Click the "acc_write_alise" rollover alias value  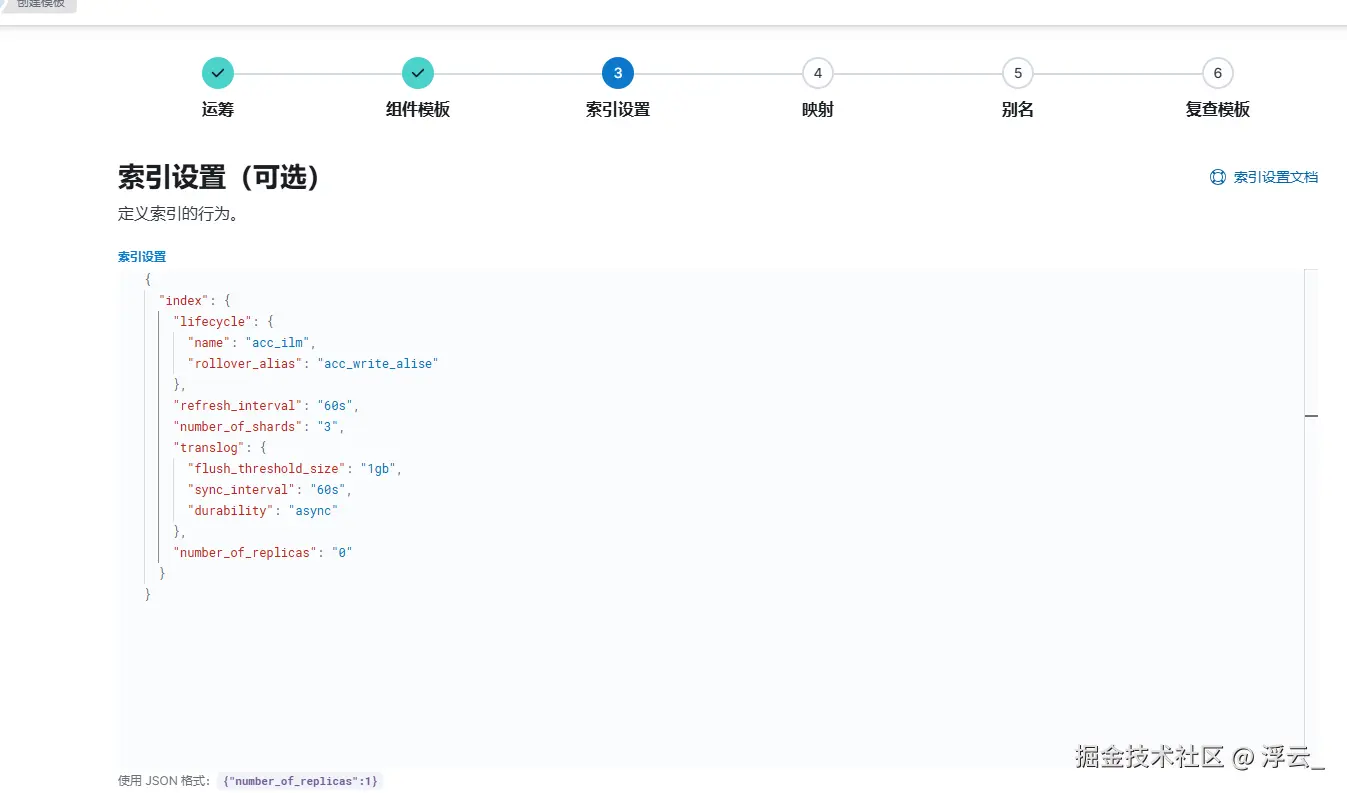[378, 364]
